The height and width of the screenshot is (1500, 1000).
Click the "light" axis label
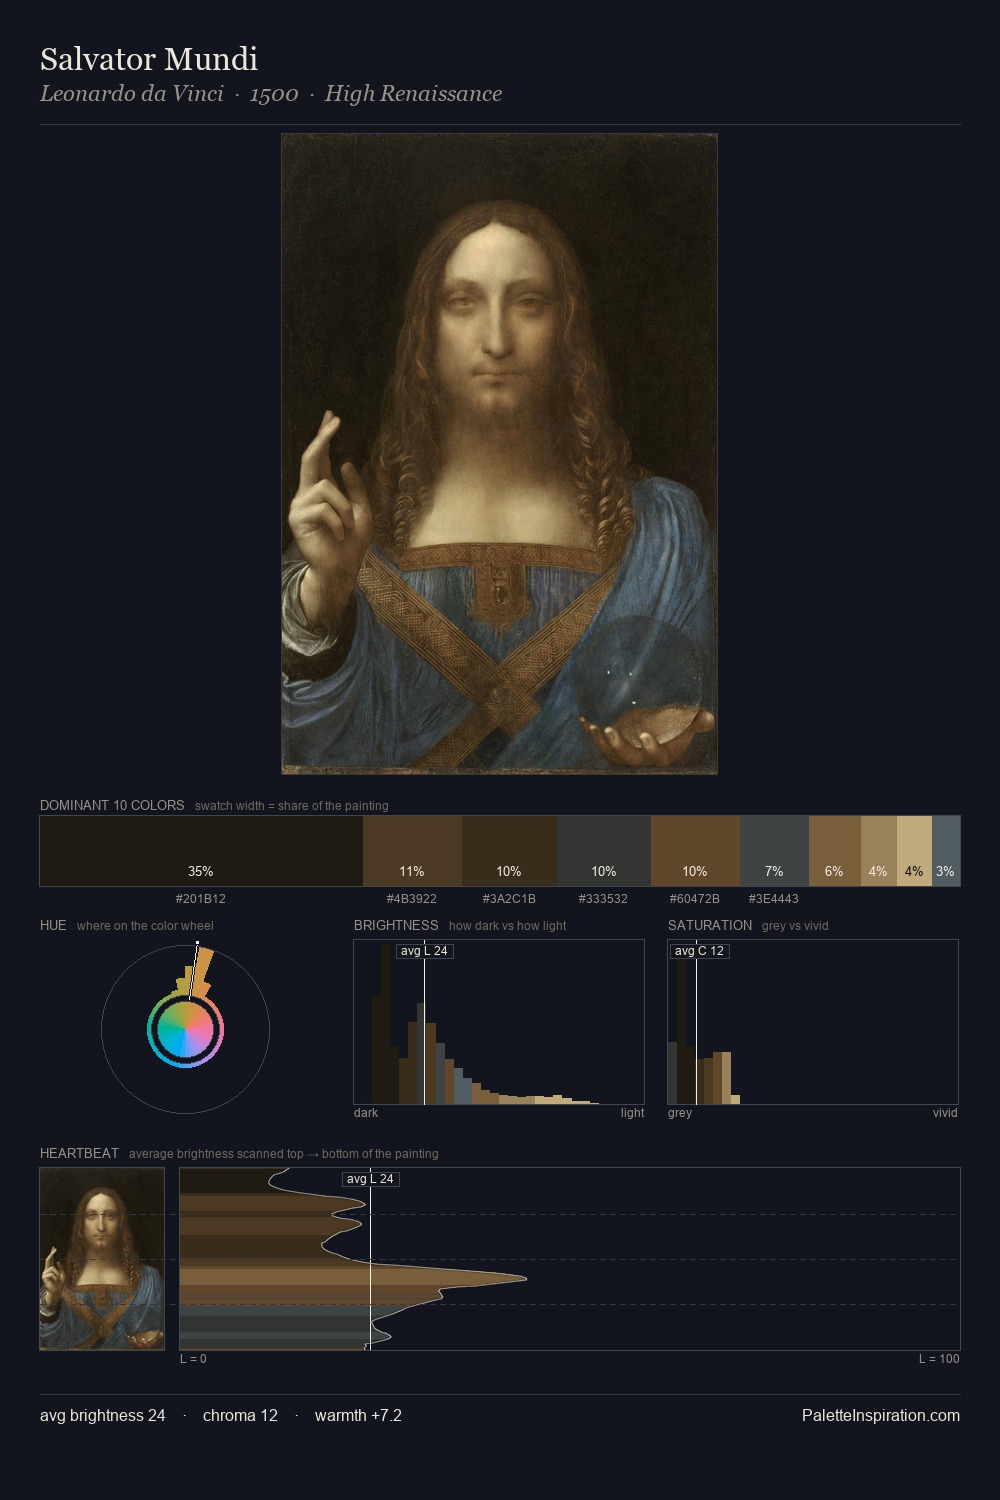[x=632, y=1113]
